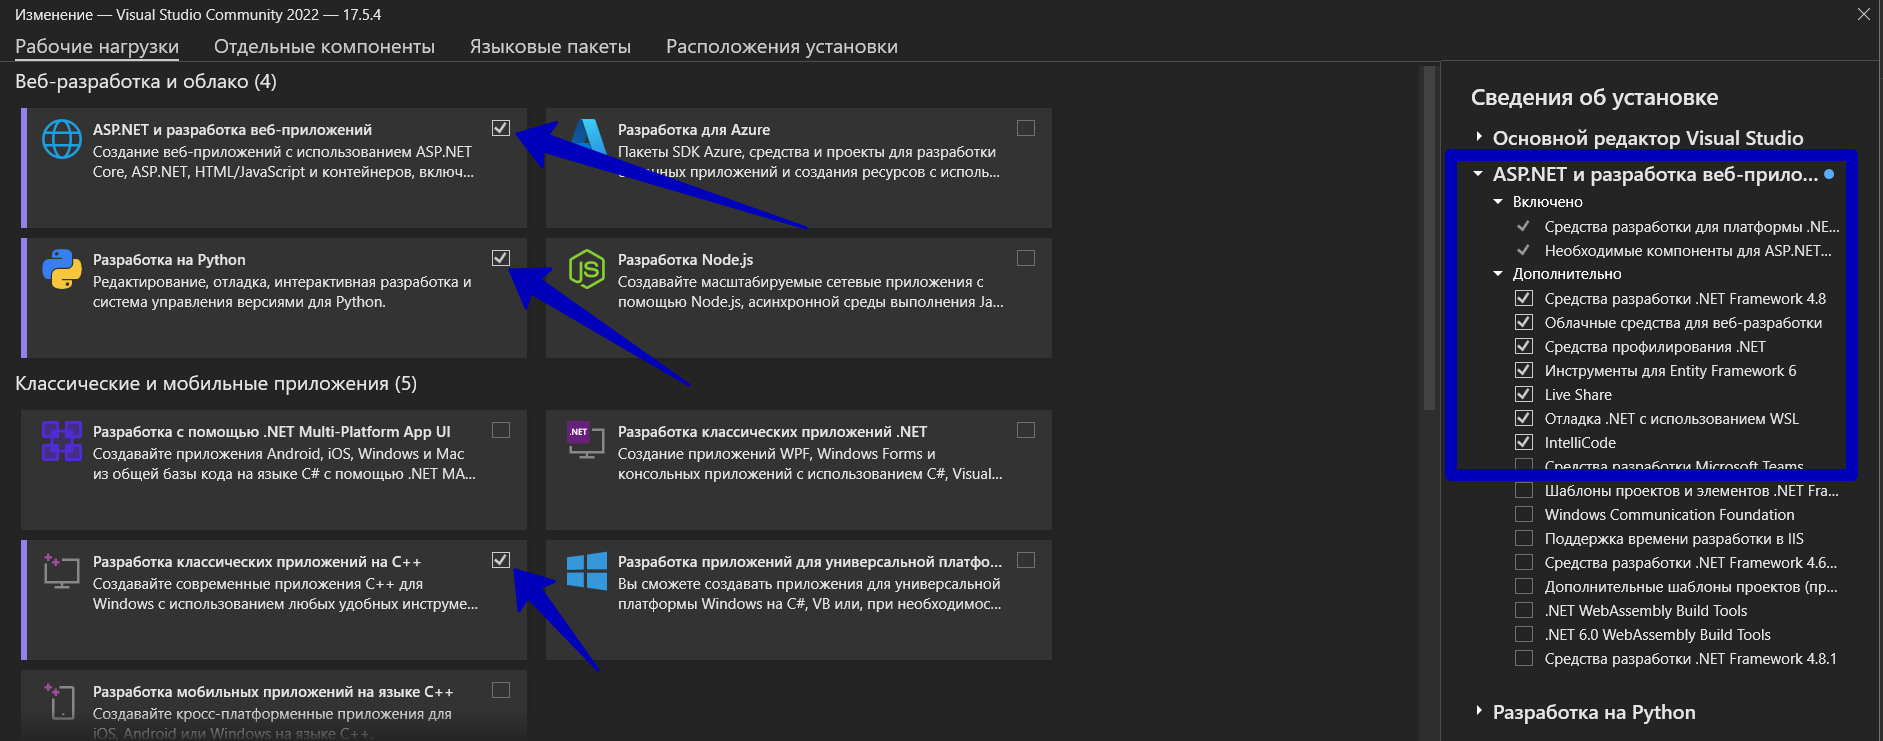
Task: Uncheck Отладка .NET с использованием WSL
Action: click(x=1524, y=418)
